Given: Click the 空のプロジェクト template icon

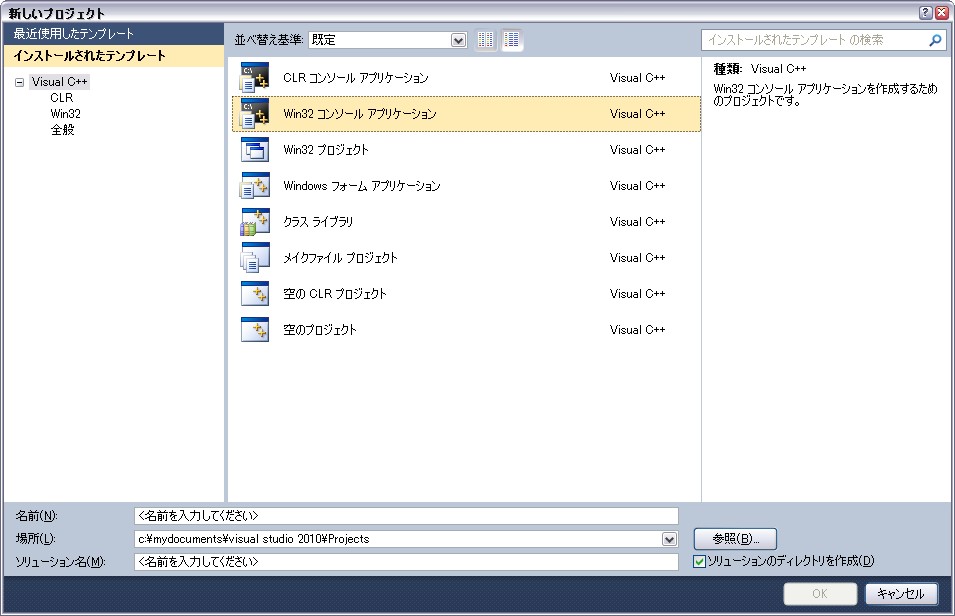Looking at the screenshot, I should click(x=255, y=329).
